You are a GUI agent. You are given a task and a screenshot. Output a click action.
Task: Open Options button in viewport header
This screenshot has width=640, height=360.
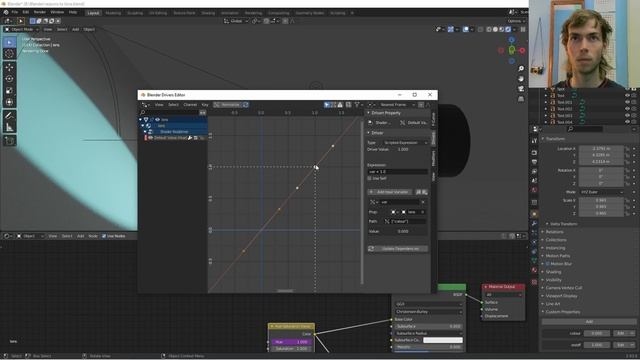click(x=516, y=21)
